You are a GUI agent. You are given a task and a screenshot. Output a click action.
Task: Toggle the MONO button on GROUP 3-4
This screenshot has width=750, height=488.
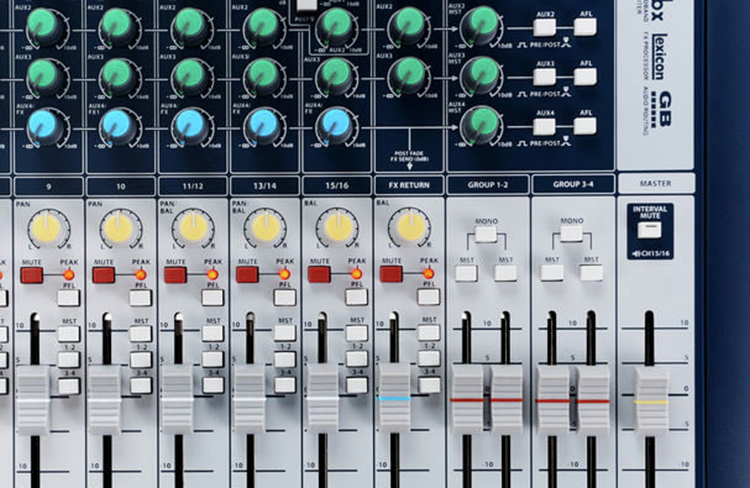pyautogui.click(x=571, y=234)
